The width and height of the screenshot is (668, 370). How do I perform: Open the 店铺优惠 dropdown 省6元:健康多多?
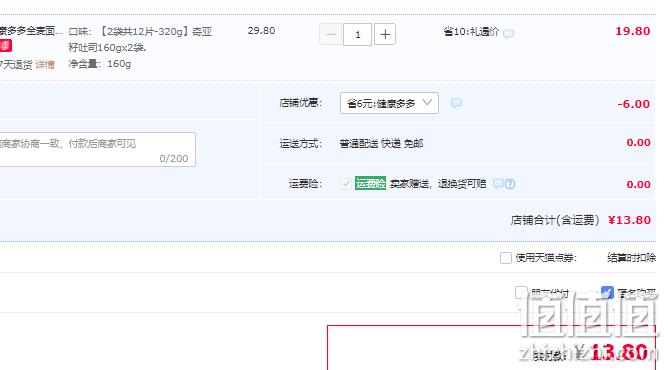389,103
